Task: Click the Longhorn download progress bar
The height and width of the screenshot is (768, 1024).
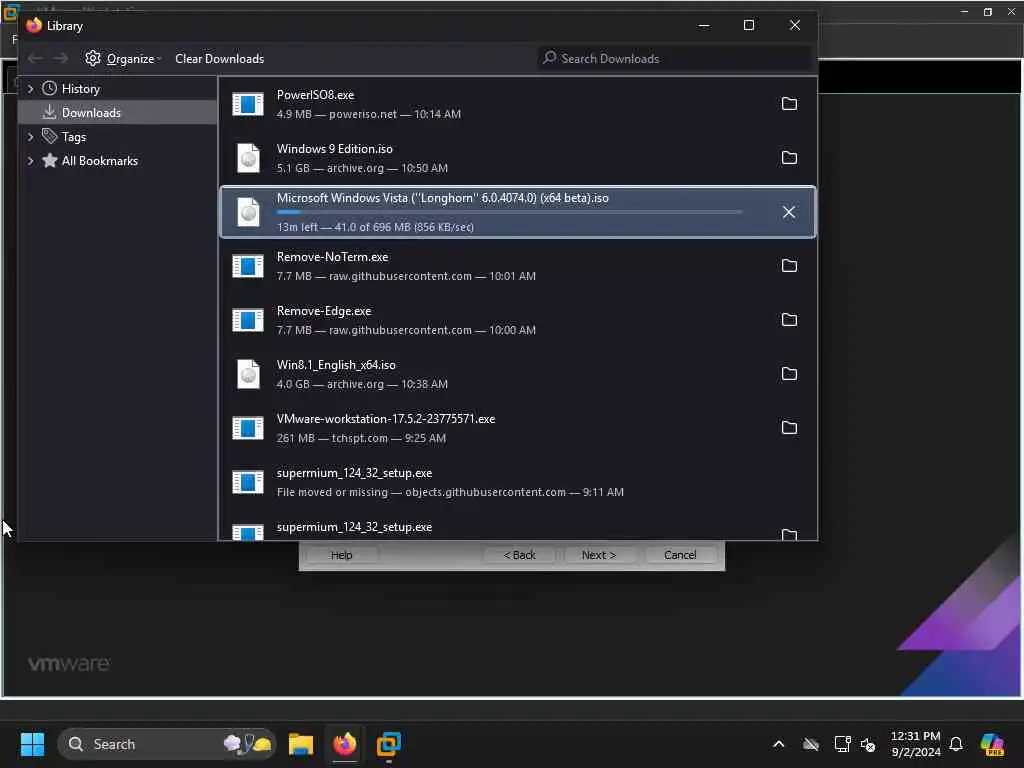Action: [509, 212]
